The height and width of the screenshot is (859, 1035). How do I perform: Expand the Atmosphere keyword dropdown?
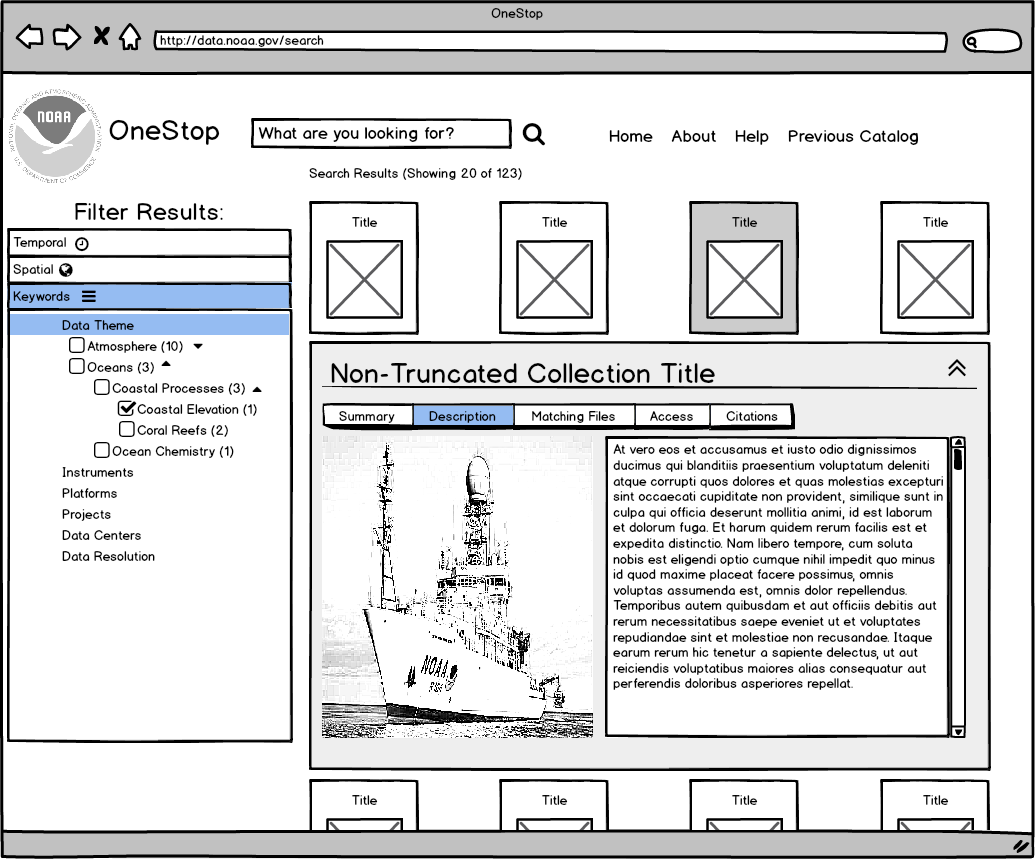pos(198,345)
